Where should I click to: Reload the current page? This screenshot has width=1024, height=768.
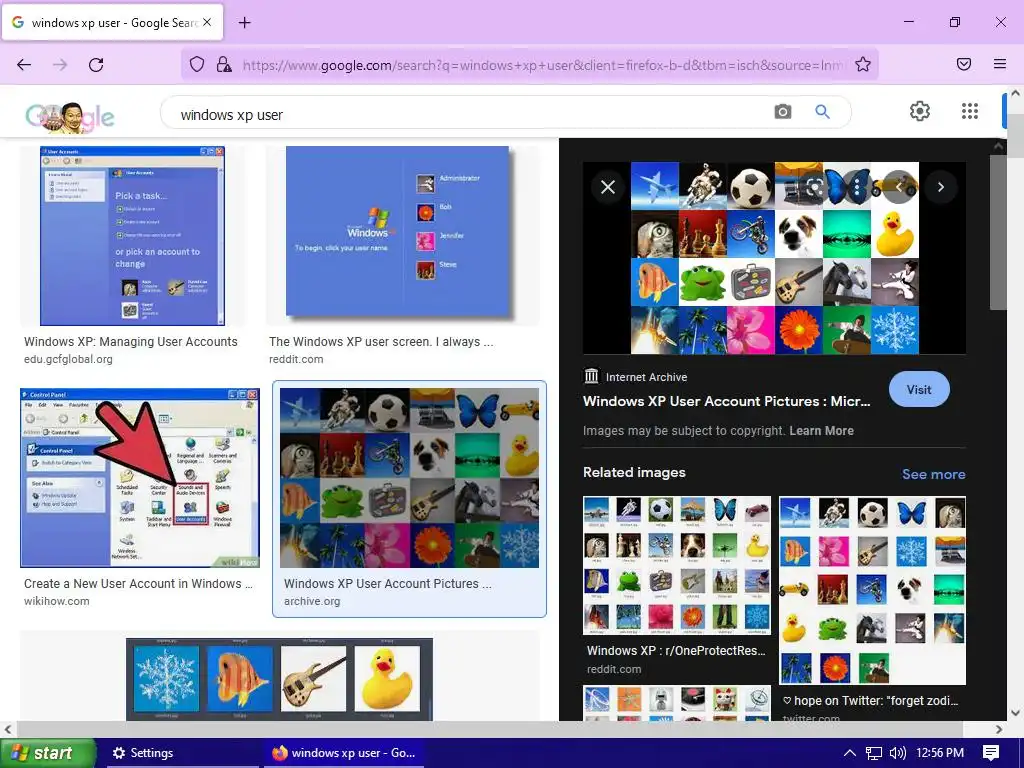click(96, 64)
